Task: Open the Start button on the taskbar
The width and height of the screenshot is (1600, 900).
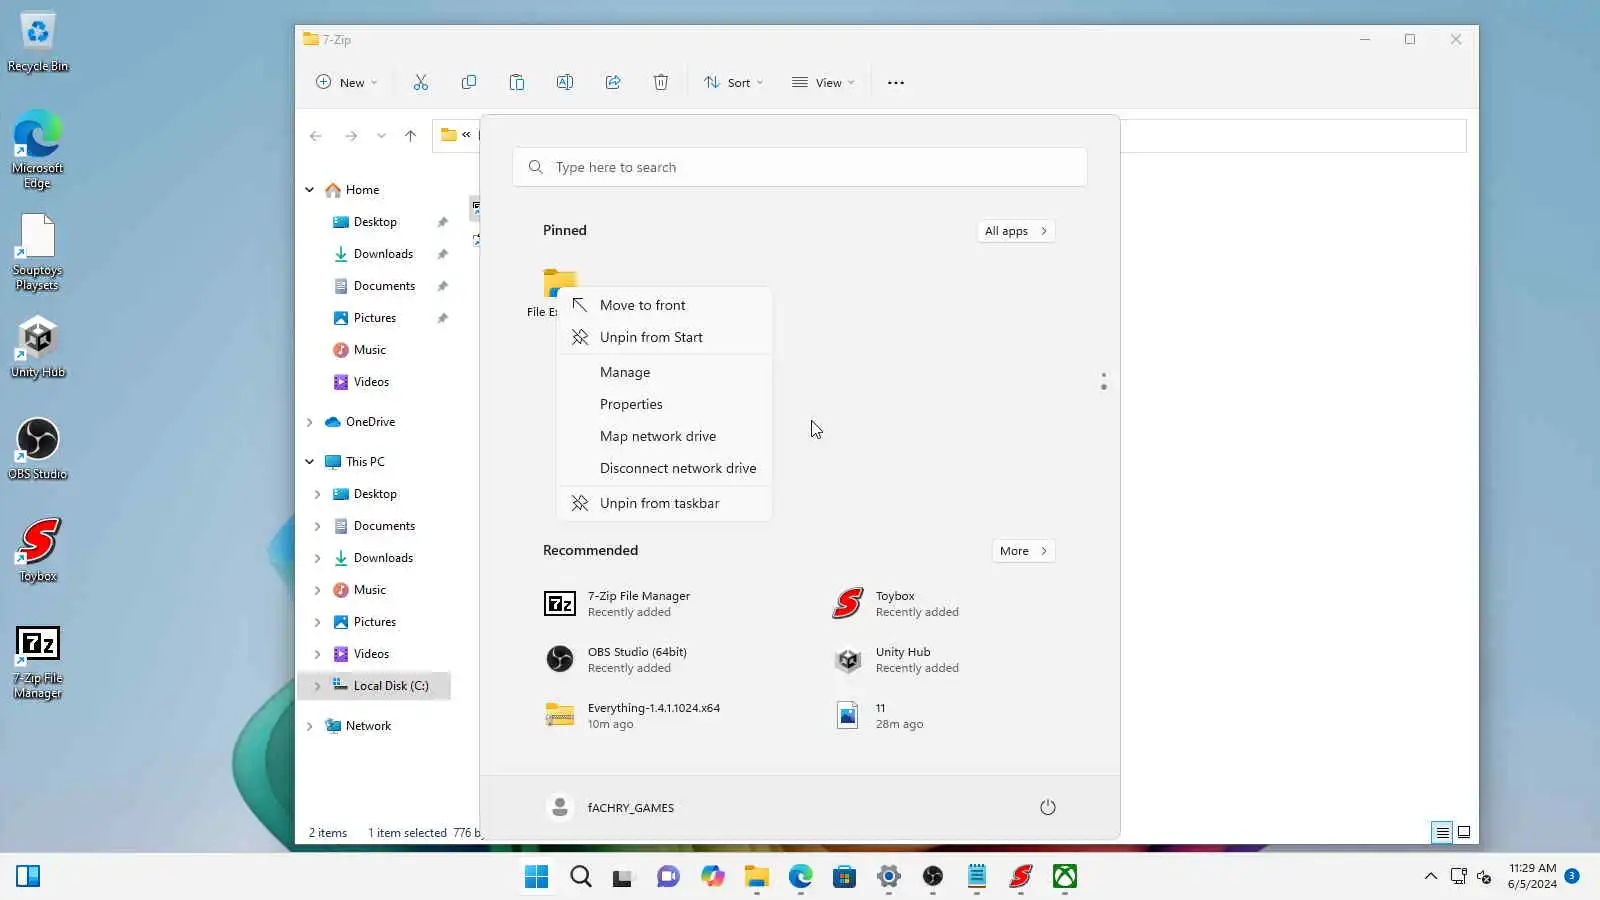Action: click(536, 877)
